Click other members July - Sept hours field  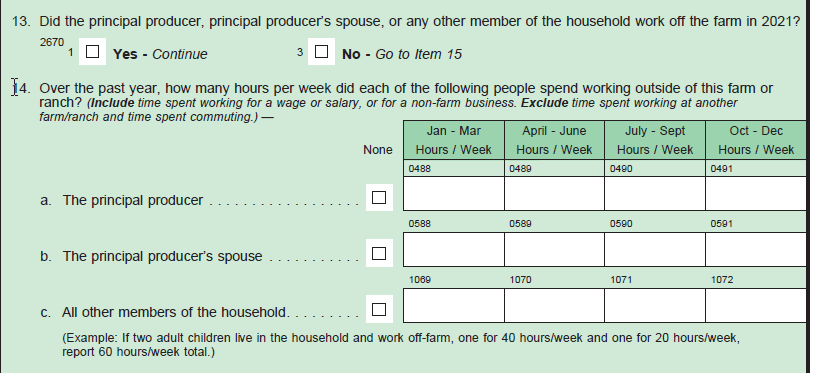[x=655, y=306]
